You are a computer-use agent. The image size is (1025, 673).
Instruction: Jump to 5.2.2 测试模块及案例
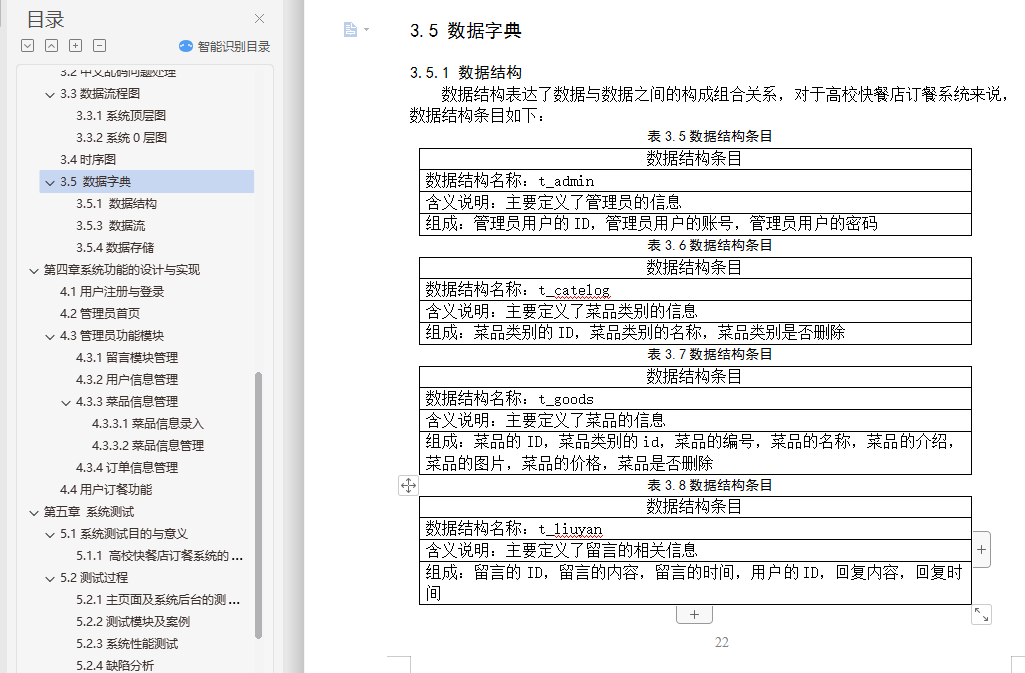133,622
